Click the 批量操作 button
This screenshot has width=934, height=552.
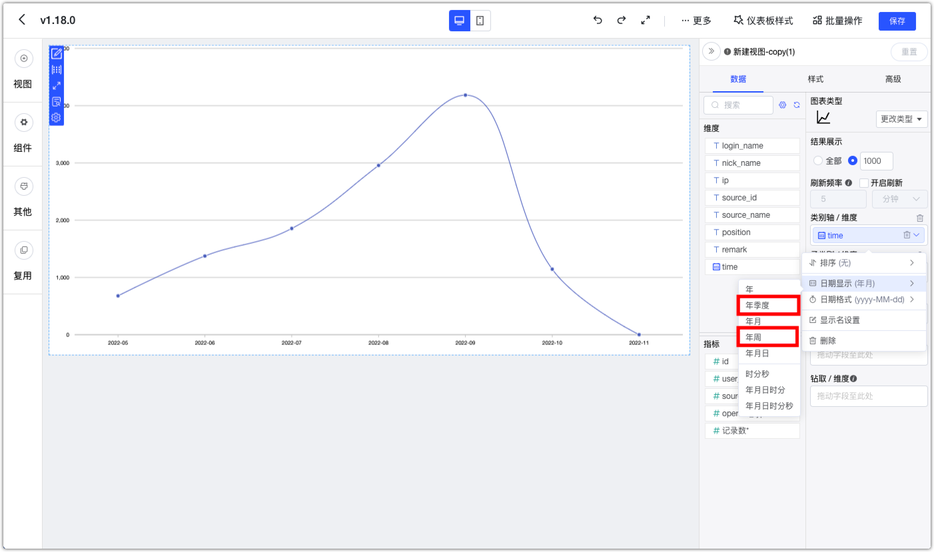point(837,21)
